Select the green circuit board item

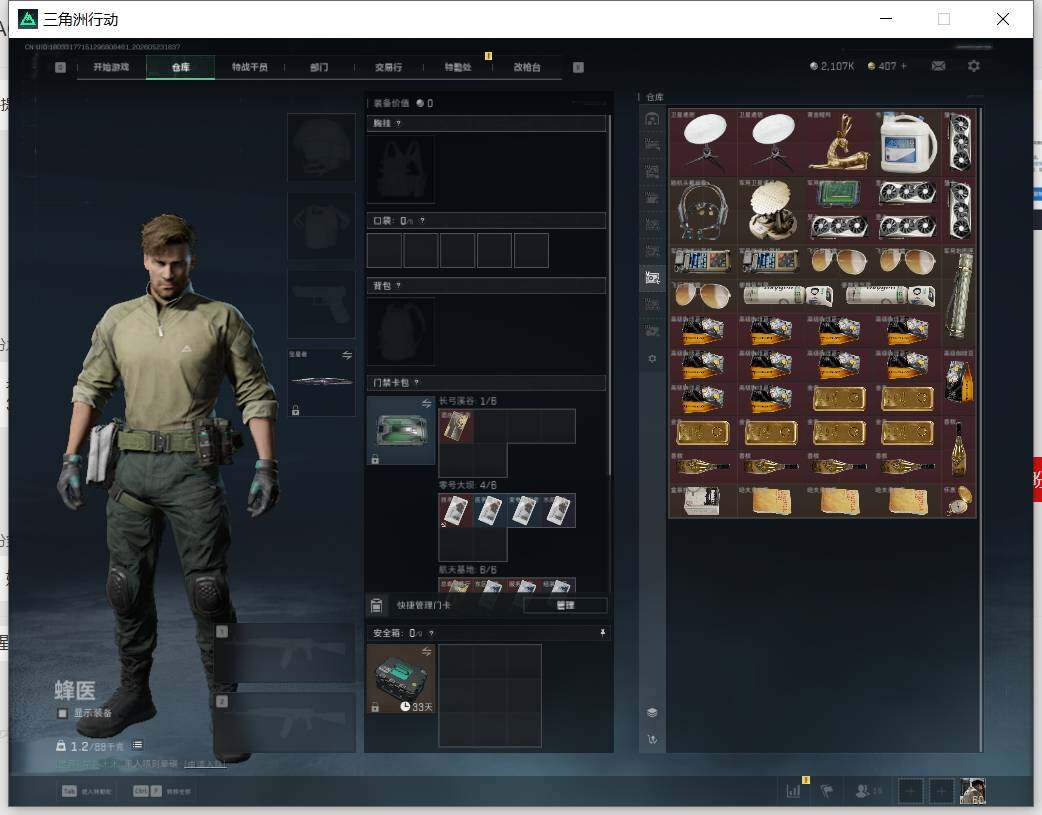click(x=840, y=194)
